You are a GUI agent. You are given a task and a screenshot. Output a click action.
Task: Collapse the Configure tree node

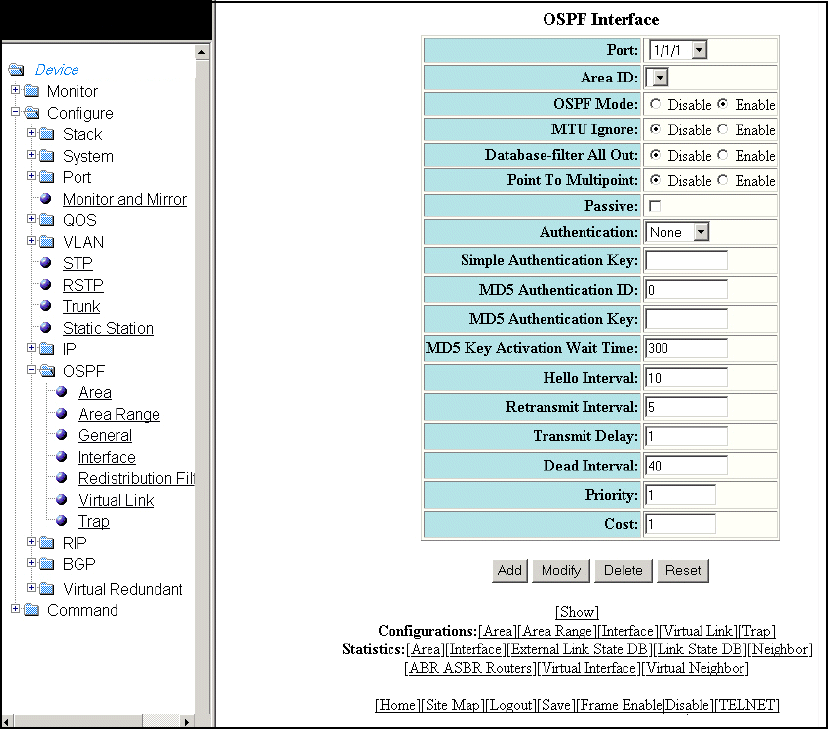15,111
